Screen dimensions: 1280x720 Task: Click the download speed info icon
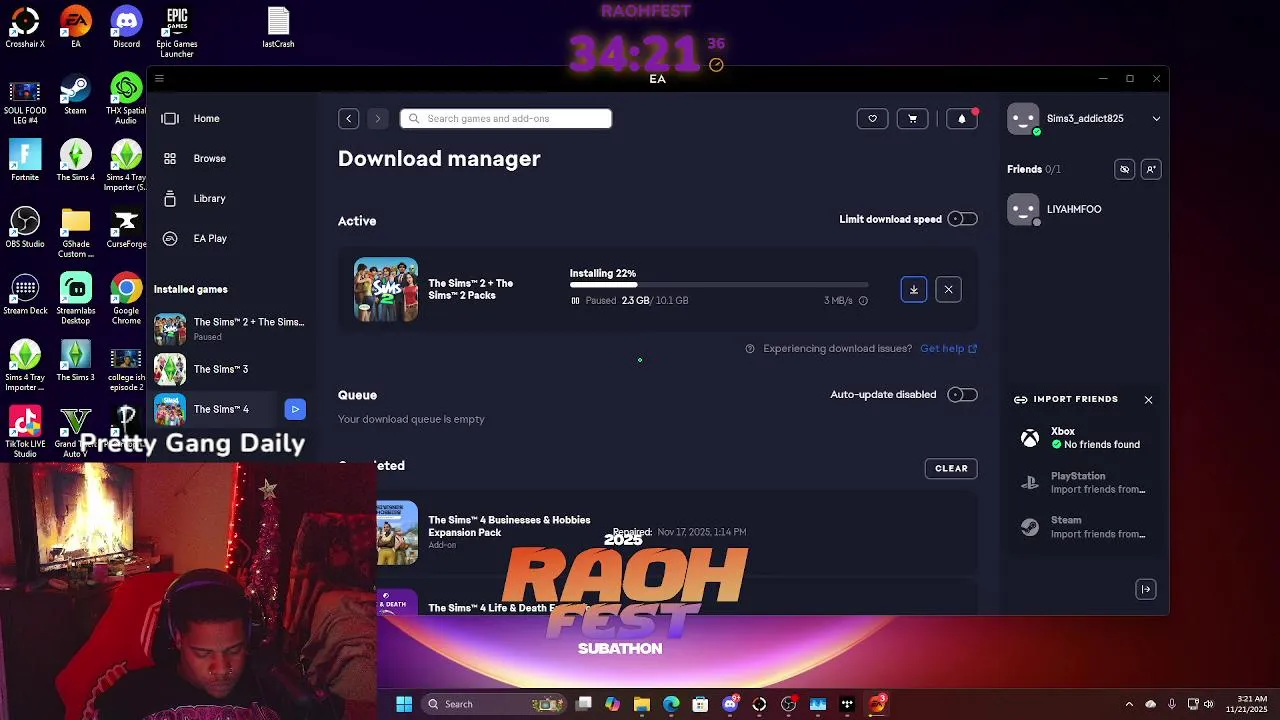[863, 300]
